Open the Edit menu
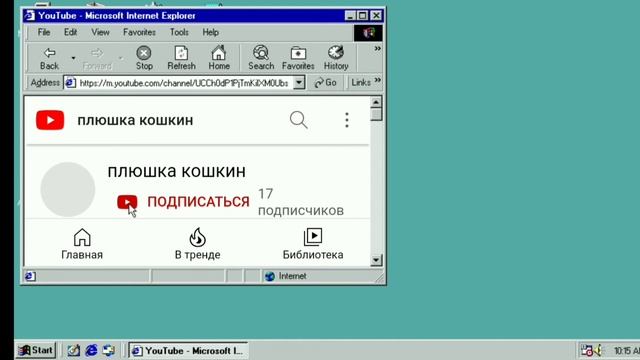The width and height of the screenshot is (640, 360). (x=70, y=32)
